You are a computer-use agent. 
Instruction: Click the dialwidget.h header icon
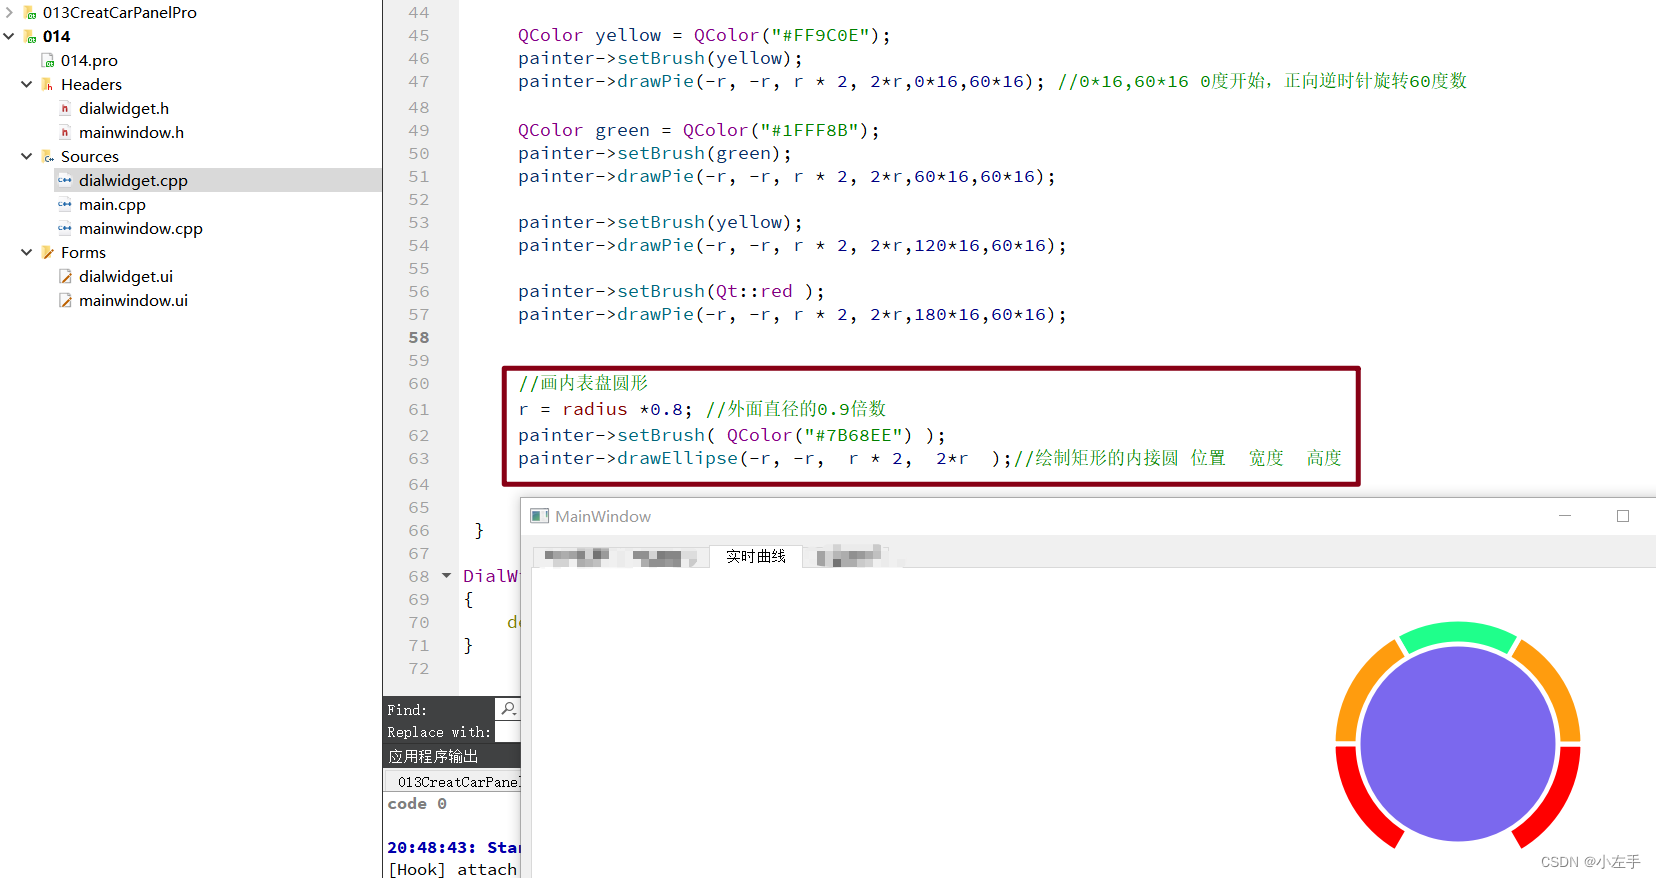65,108
